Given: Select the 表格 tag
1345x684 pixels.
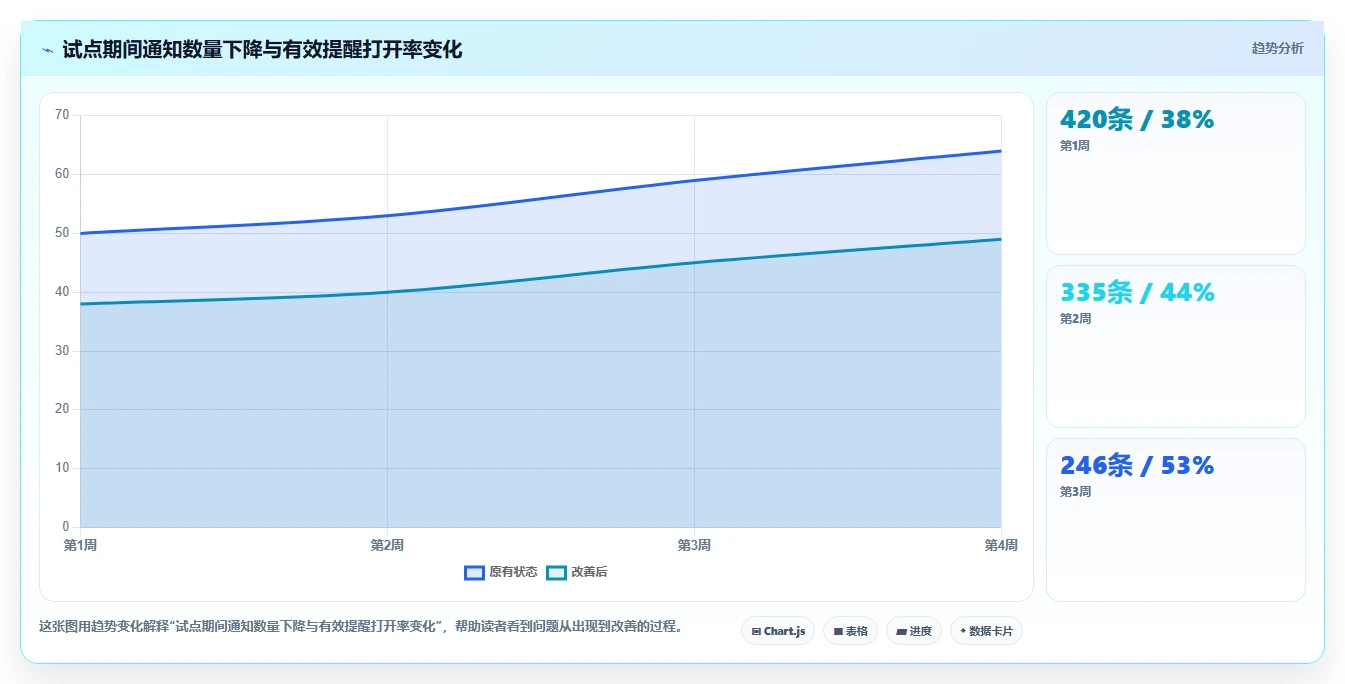Looking at the screenshot, I should [x=850, y=631].
